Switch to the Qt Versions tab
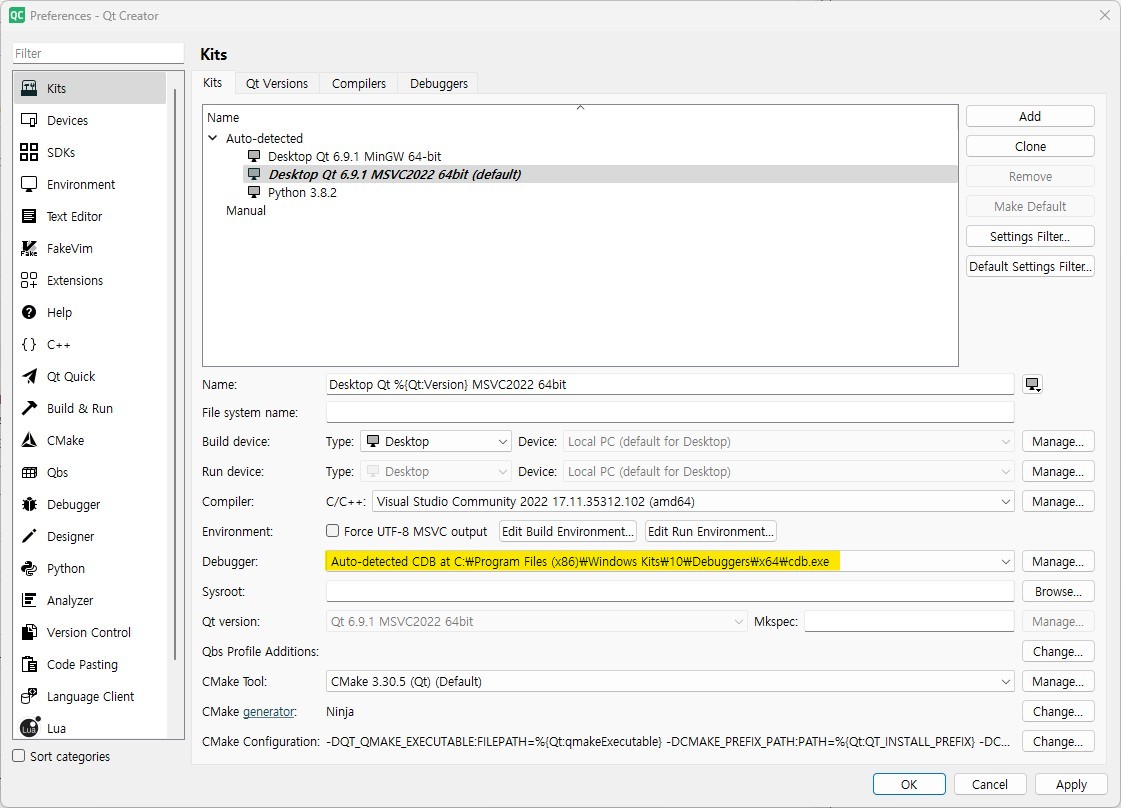Screen dimensions: 1121x808 [277, 84]
